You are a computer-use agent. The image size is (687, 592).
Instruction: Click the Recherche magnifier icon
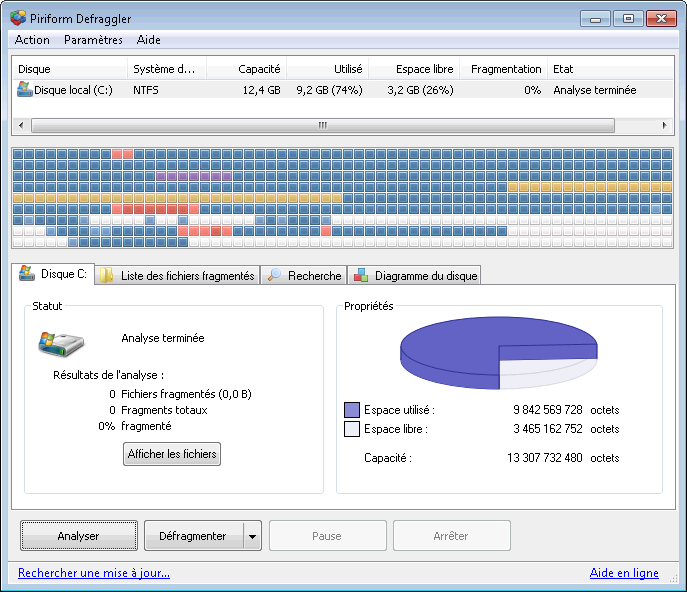pyautogui.click(x=274, y=276)
